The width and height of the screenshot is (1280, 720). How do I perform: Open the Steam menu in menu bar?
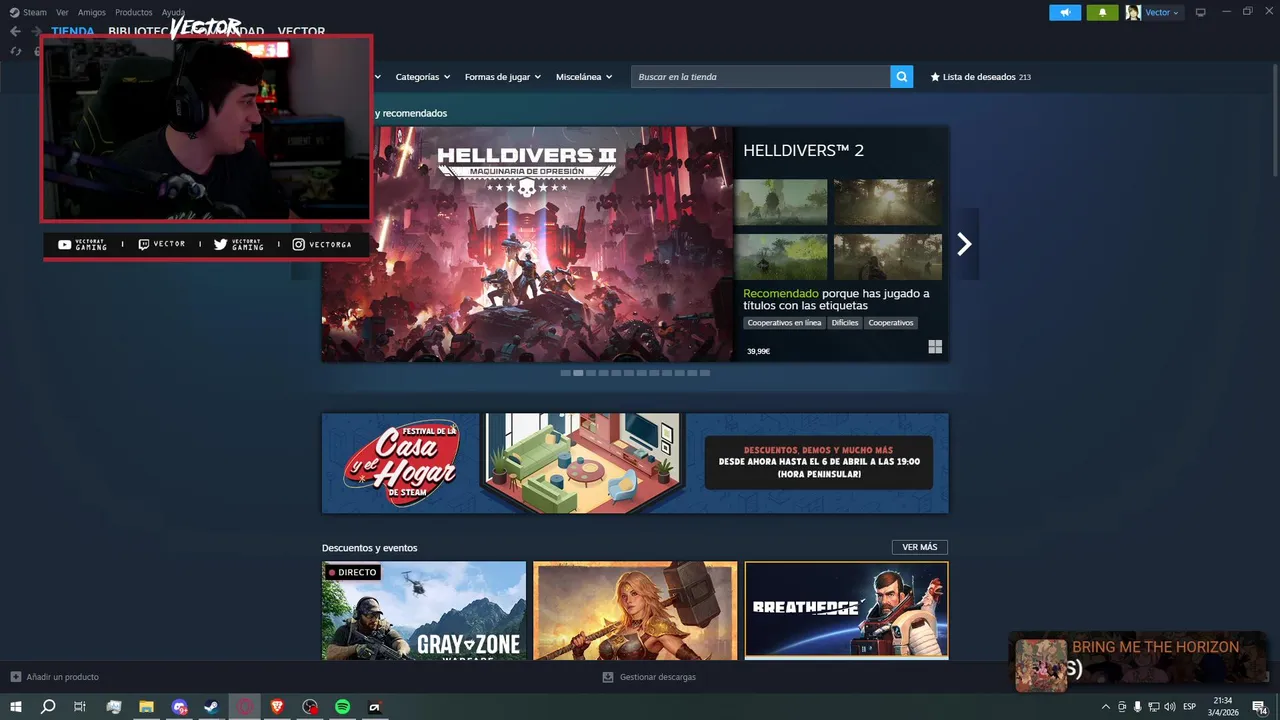pyautogui.click(x=34, y=12)
